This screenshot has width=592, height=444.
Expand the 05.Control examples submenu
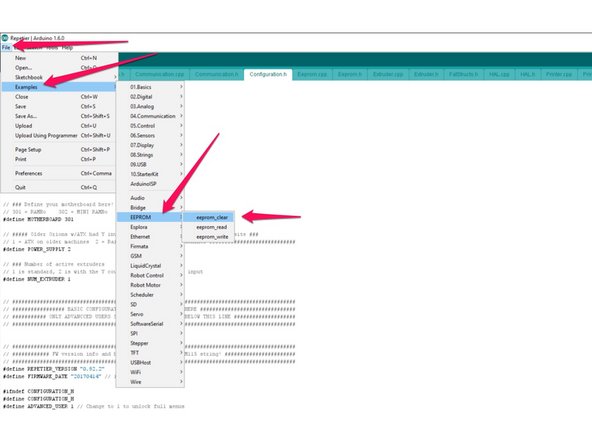tap(150, 126)
